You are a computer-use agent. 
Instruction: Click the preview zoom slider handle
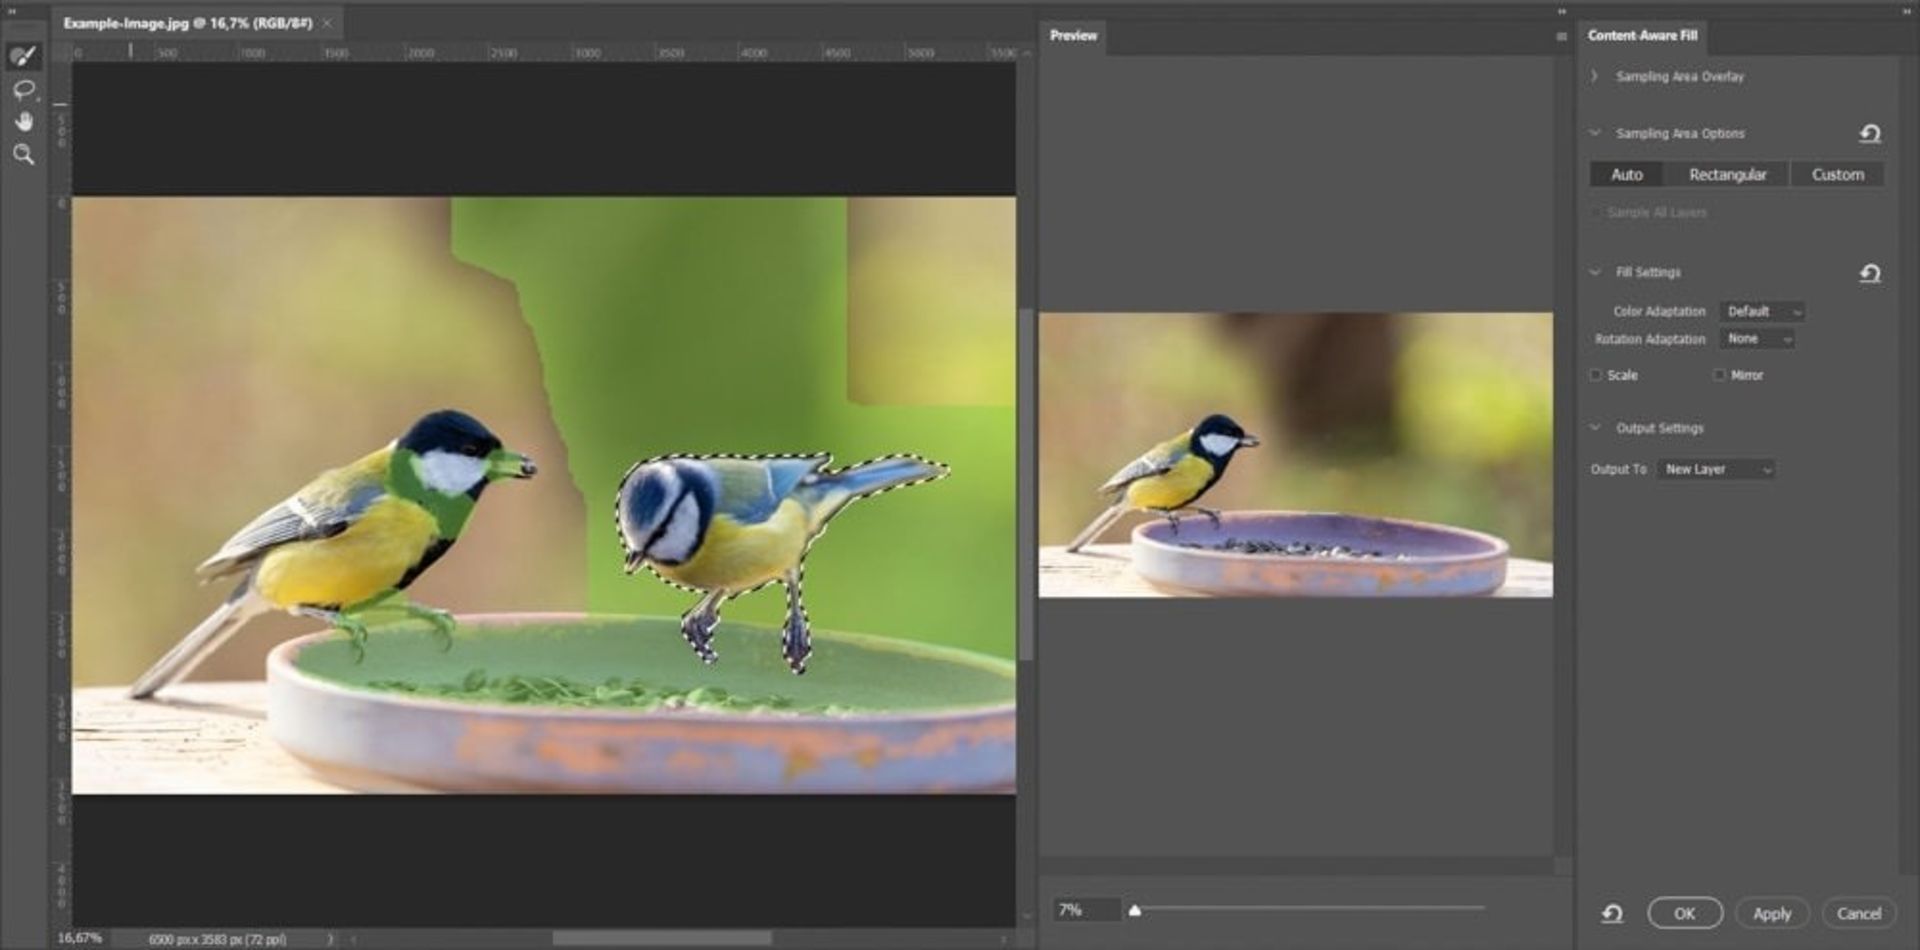point(1134,910)
